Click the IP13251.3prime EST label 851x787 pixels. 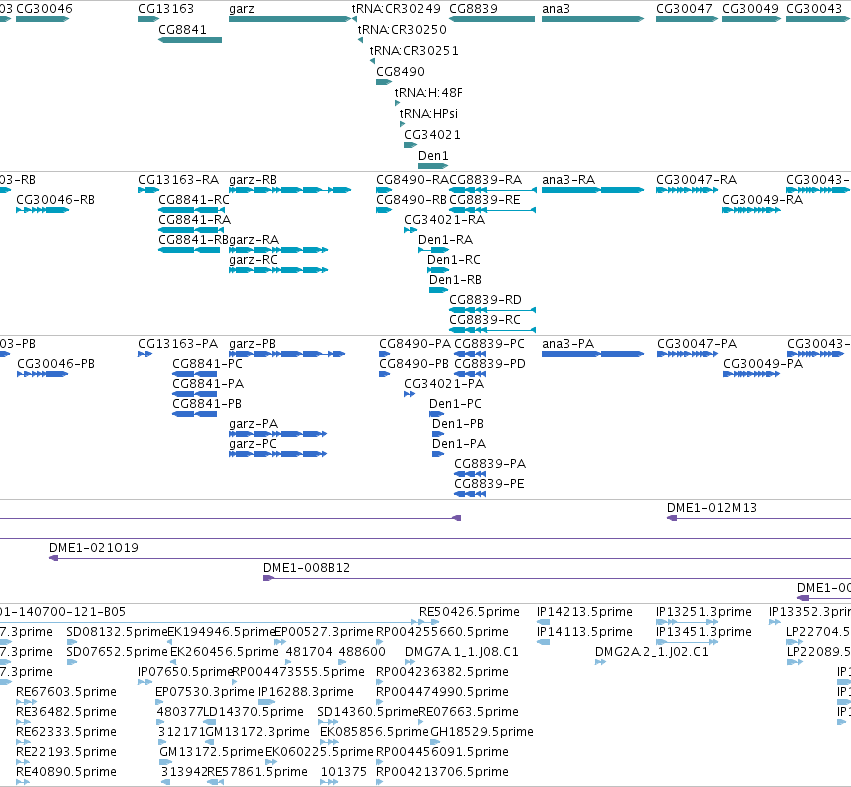(704, 612)
